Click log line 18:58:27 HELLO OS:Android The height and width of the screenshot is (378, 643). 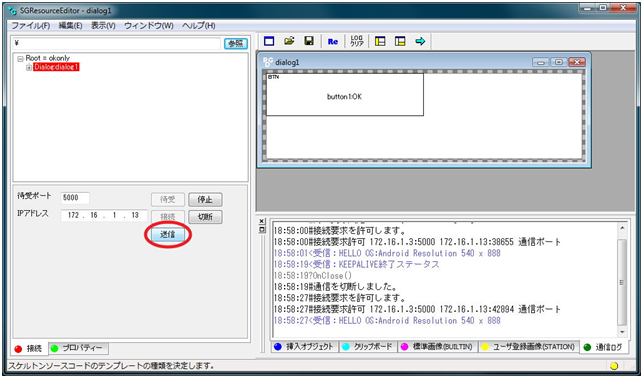pyautogui.click(x=387, y=321)
